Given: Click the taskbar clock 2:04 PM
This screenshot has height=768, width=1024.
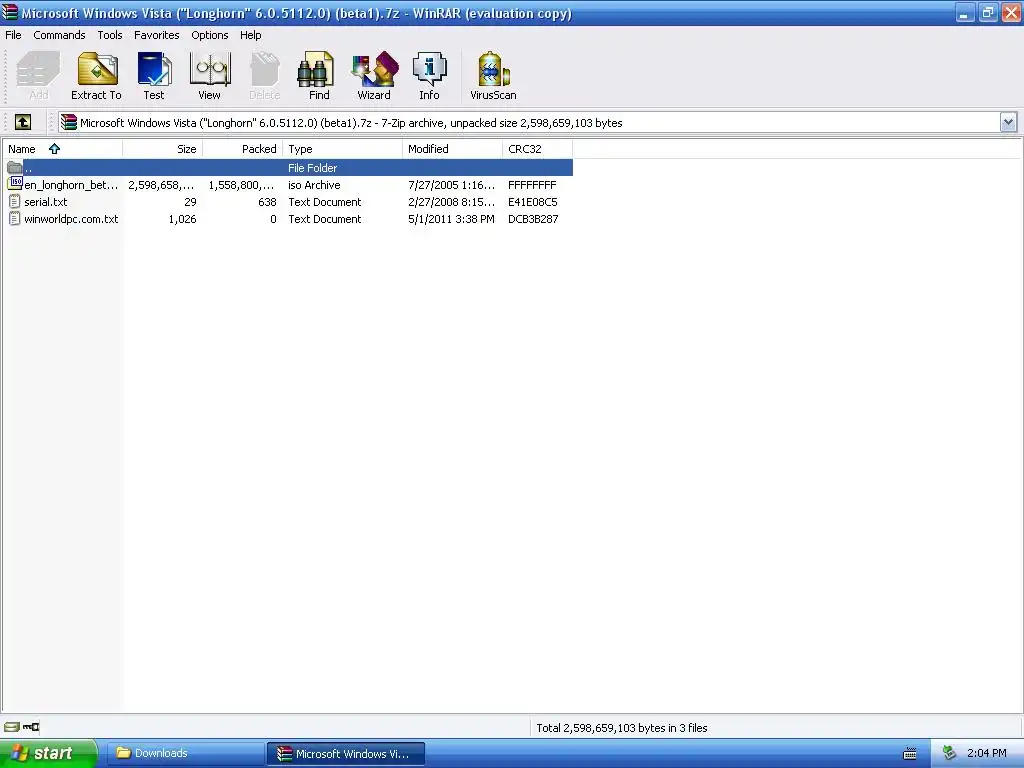Looking at the screenshot, I should [x=986, y=753].
